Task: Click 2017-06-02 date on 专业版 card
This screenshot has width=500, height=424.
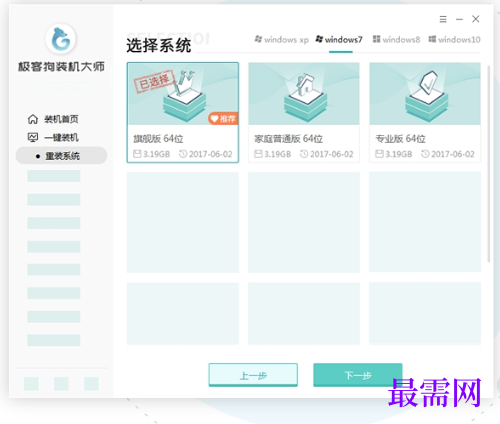Action: point(453,154)
